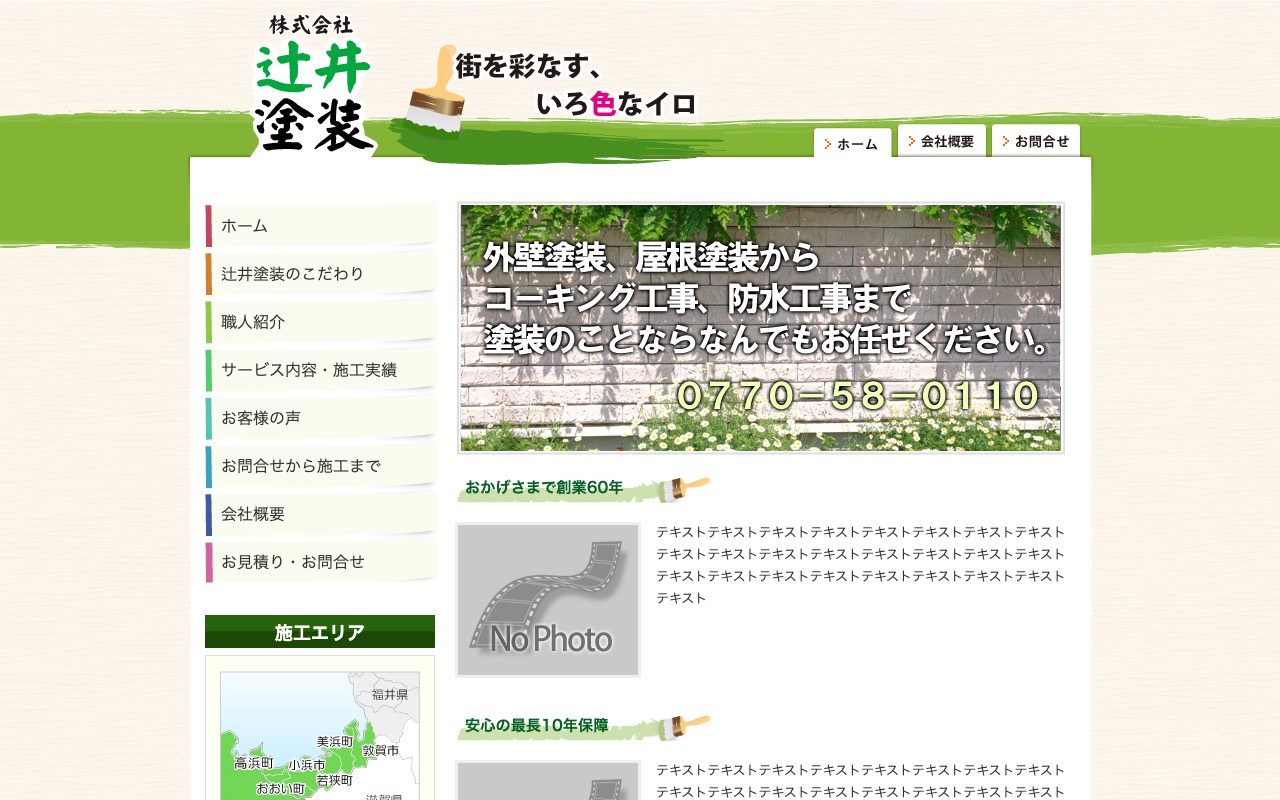Image resolution: width=1280 pixels, height=800 pixels.
Task: Open お問合せから施工まで sidebar item
Action: (x=320, y=466)
